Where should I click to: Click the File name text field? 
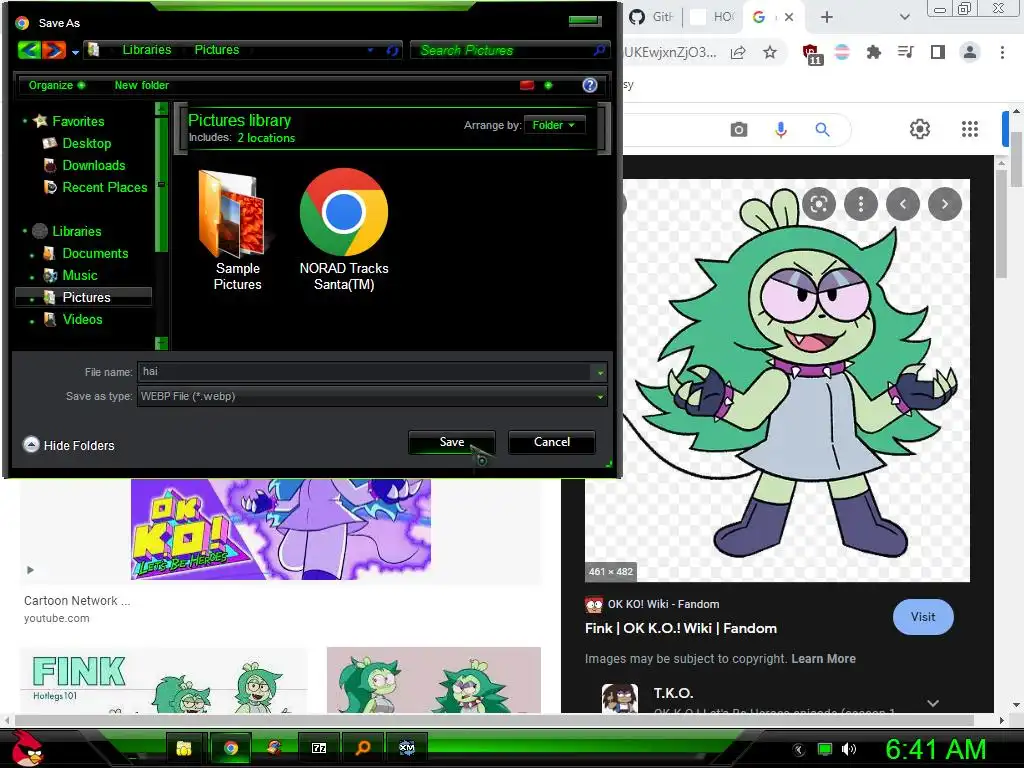[364, 372]
